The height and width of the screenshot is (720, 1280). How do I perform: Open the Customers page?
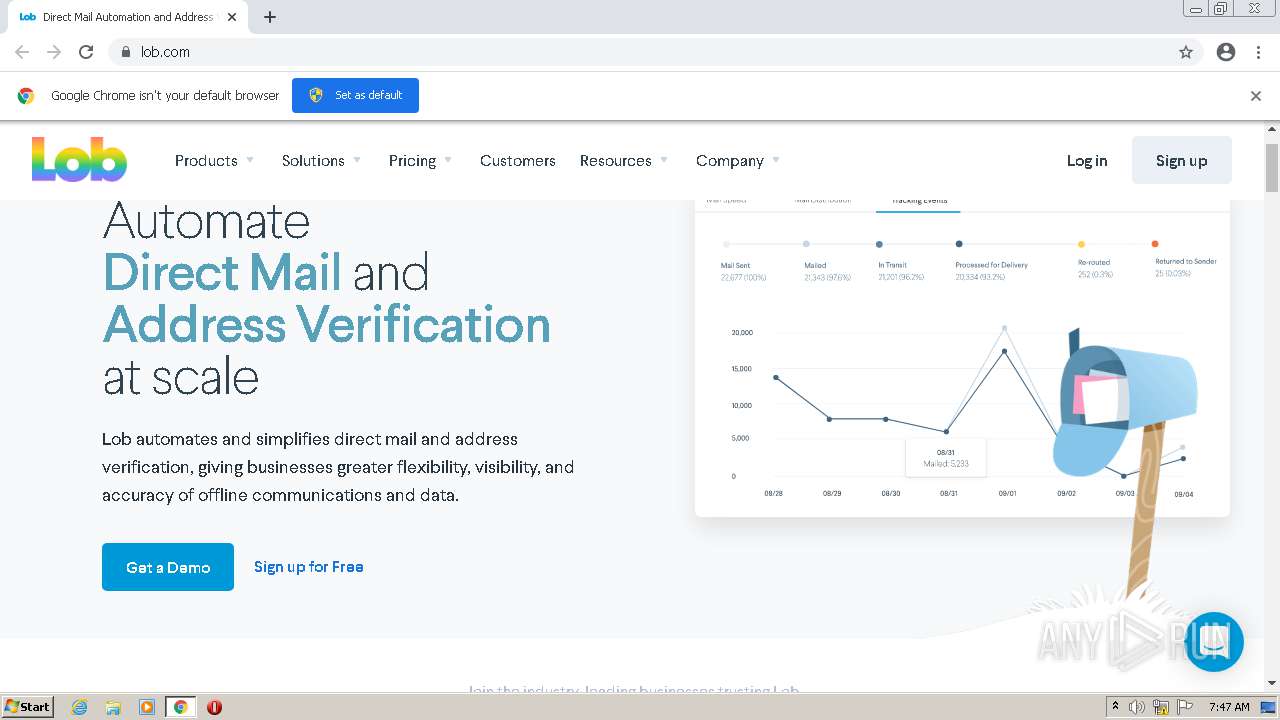pyautogui.click(x=518, y=160)
